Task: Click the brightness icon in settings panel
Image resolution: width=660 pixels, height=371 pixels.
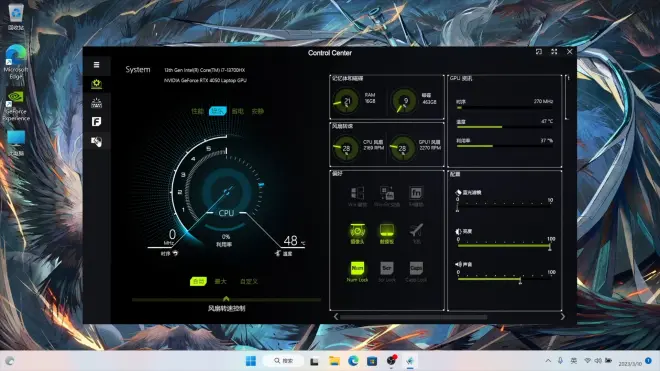Action: (458, 231)
